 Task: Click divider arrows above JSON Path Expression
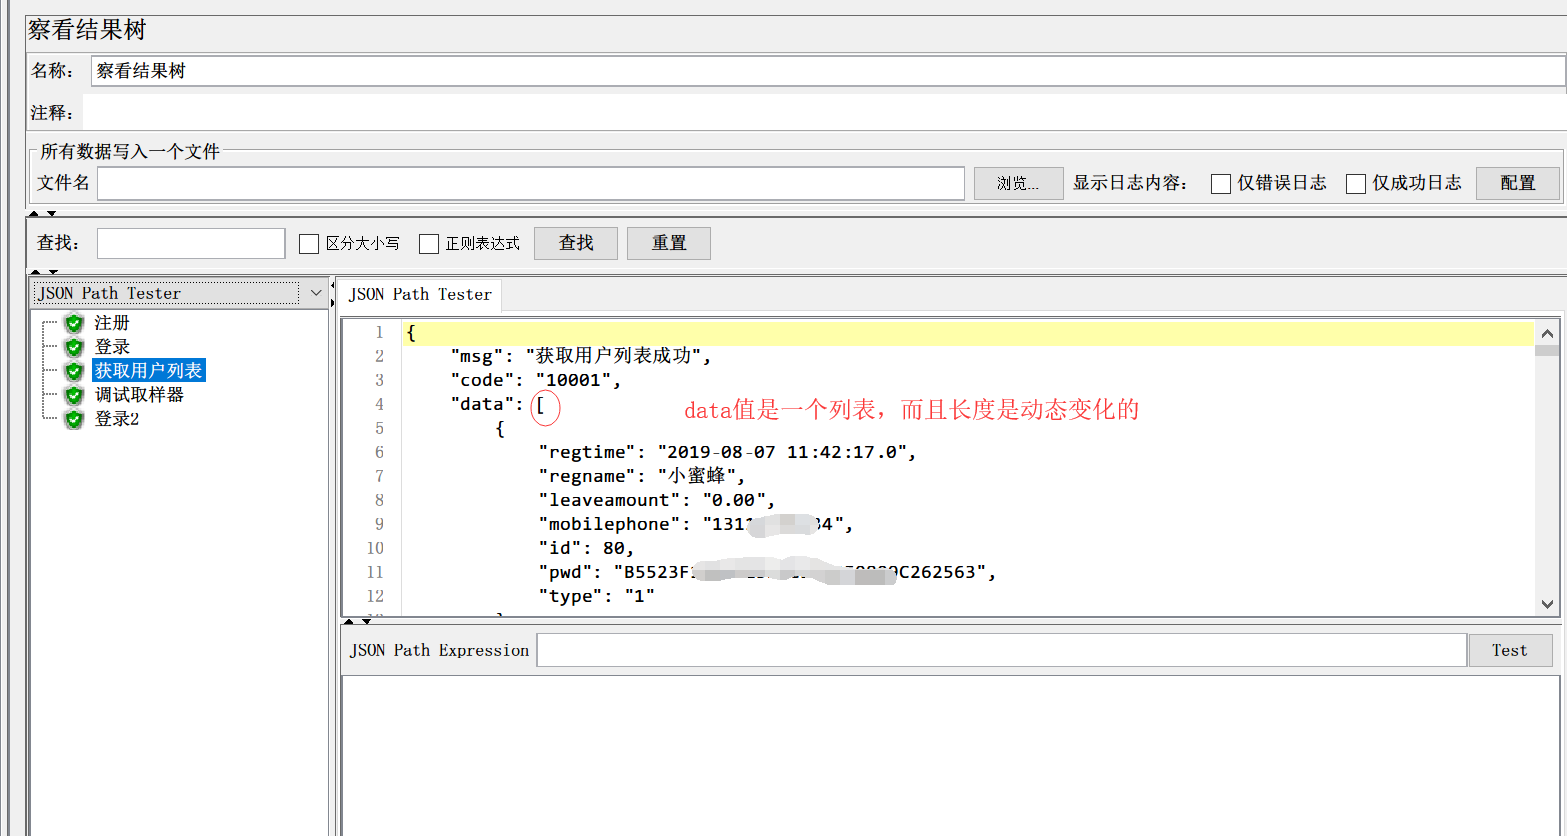point(357,622)
